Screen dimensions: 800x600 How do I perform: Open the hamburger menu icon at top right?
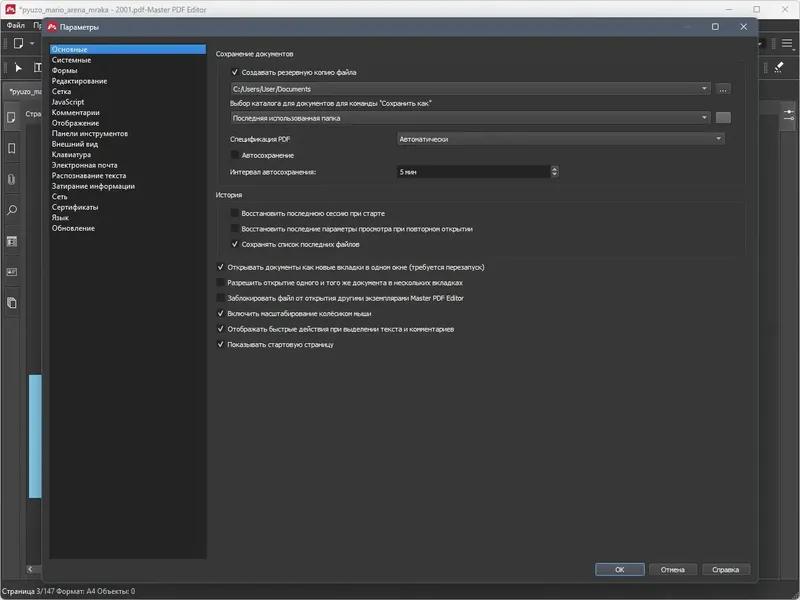pos(787,44)
